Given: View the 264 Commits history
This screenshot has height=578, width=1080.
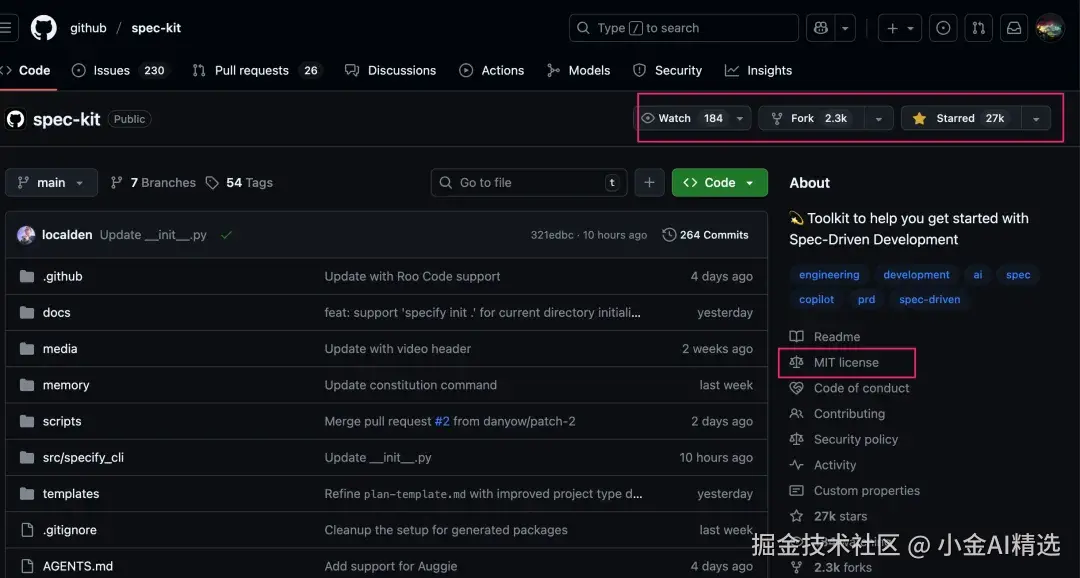Looking at the screenshot, I should click(x=705, y=235).
